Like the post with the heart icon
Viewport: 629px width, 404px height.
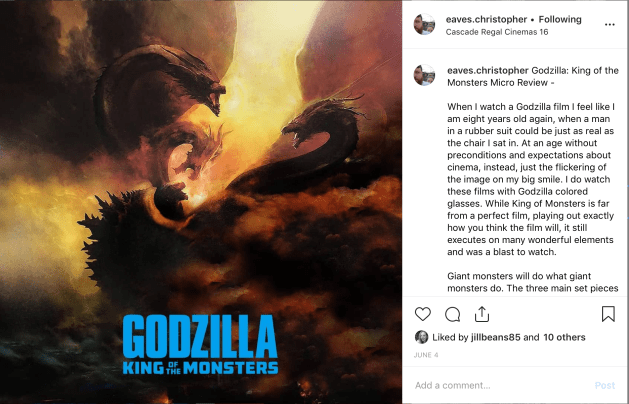[x=423, y=314]
